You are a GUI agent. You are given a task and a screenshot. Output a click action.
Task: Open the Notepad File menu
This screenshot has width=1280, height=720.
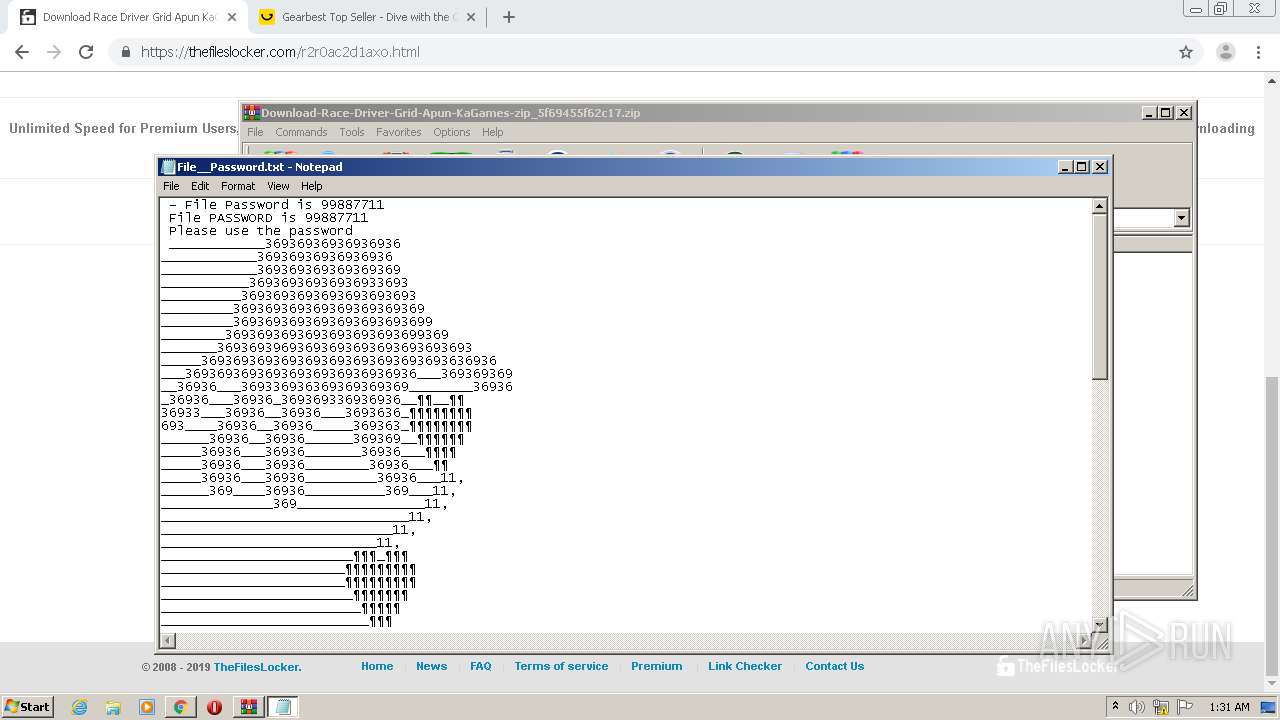point(171,186)
